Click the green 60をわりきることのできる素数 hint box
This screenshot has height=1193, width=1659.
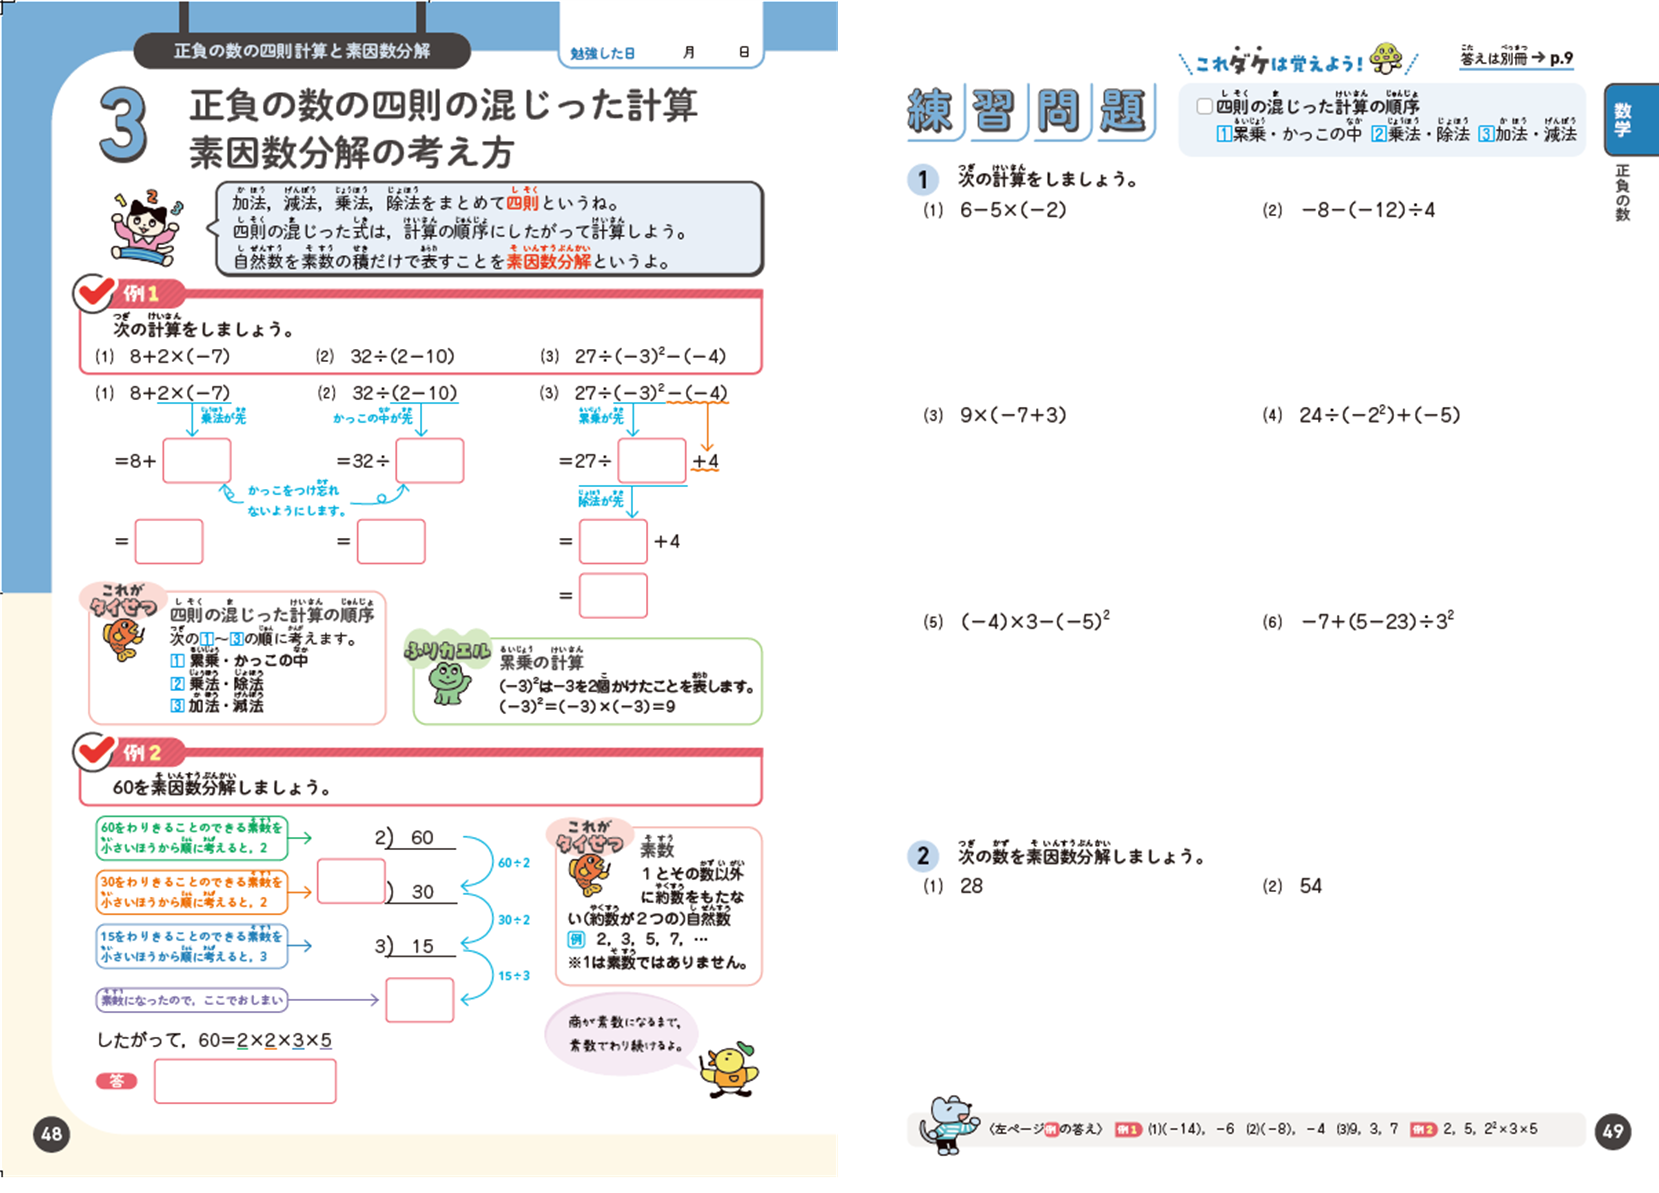pyautogui.click(x=192, y=838)
